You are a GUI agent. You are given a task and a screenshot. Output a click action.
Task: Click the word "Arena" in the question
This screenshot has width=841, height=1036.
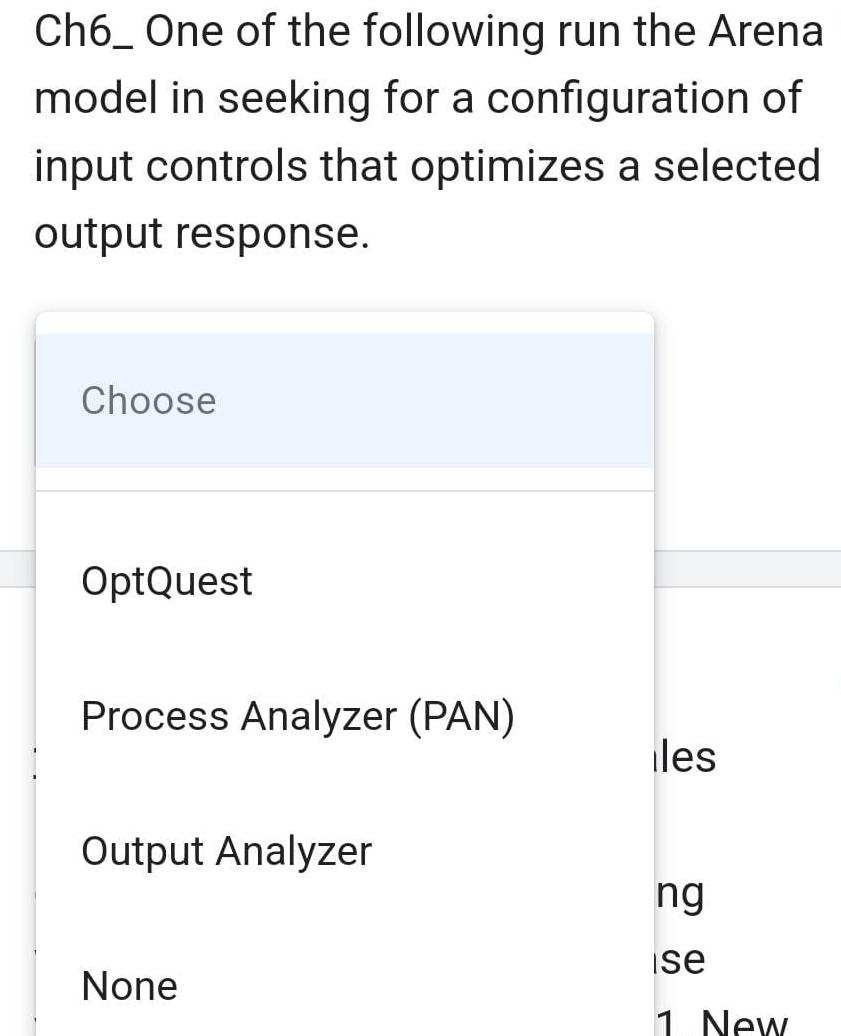coord(765,33)
